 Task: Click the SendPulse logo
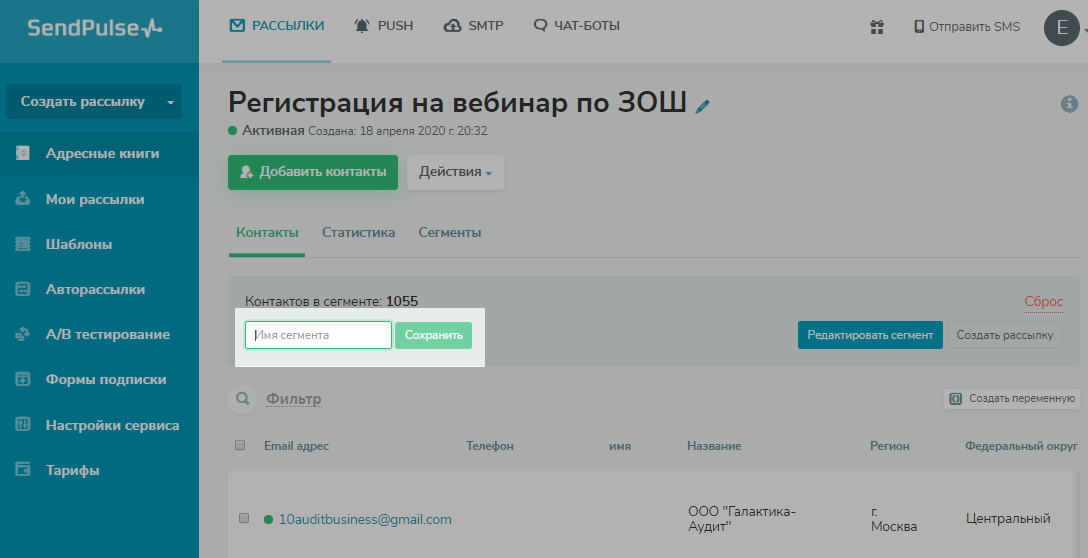[x=95, y=28]
